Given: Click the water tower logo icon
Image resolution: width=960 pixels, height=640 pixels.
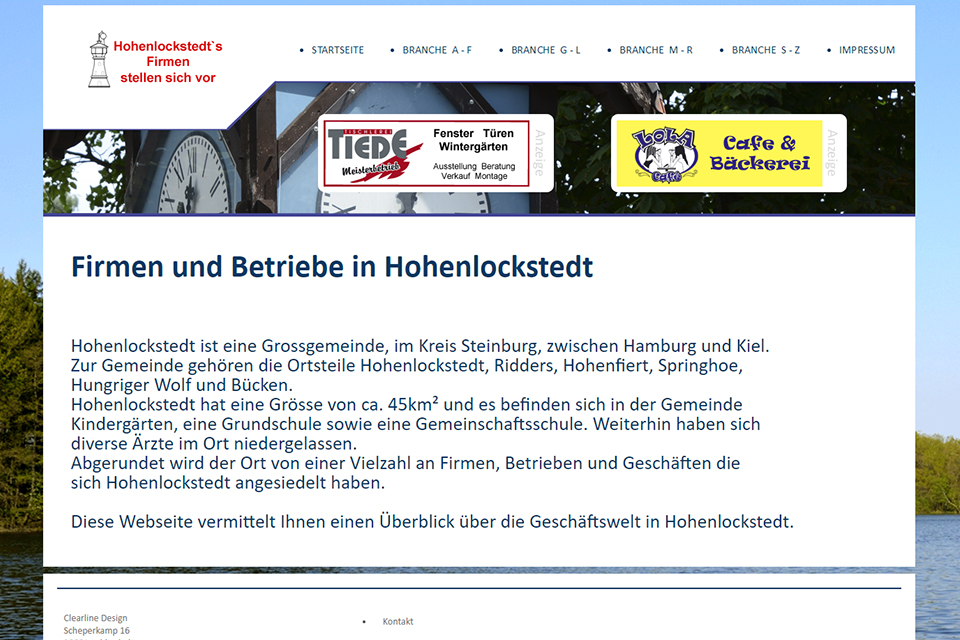Looking at the screenshot, I should [98, 60].
